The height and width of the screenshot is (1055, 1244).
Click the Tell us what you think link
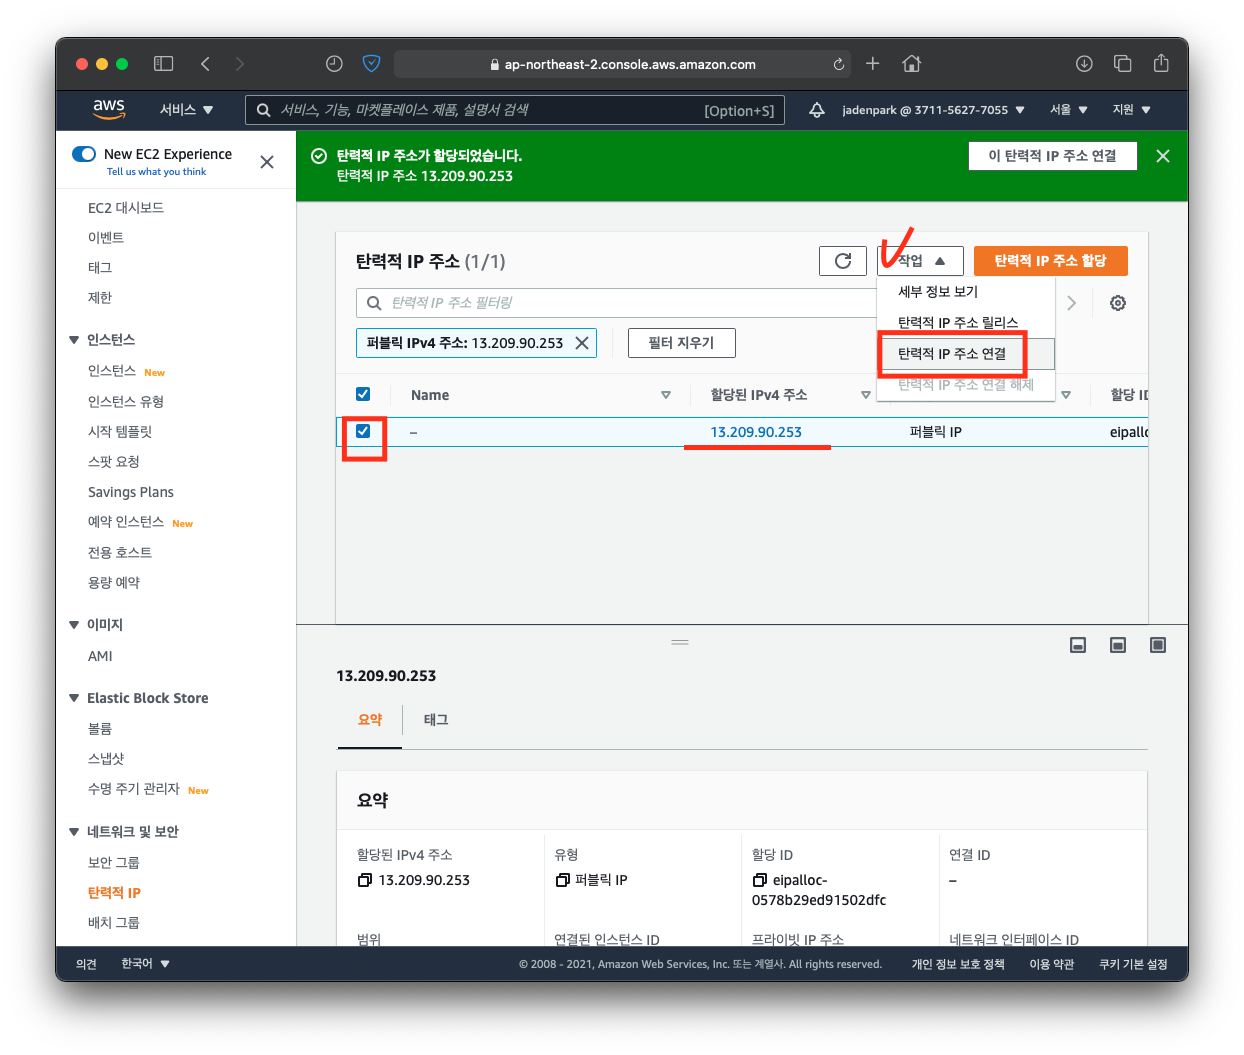point(156,172)
